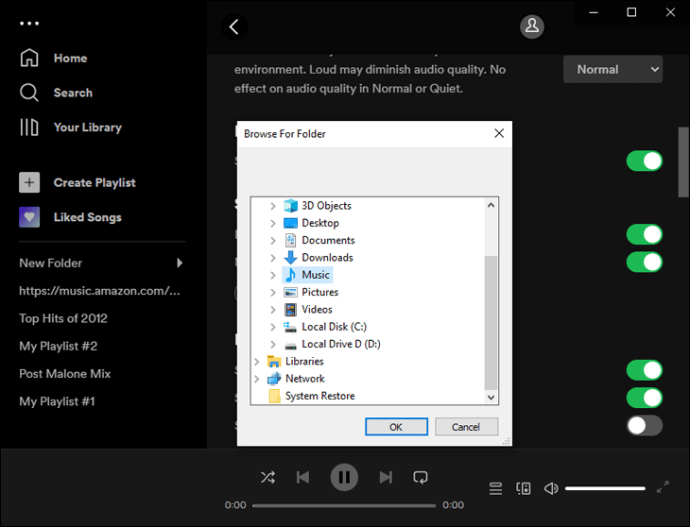The height and width of the screenshot is (527, 690).
Task: Open the Top Hits of 2012 playlist
Action: 63,318
